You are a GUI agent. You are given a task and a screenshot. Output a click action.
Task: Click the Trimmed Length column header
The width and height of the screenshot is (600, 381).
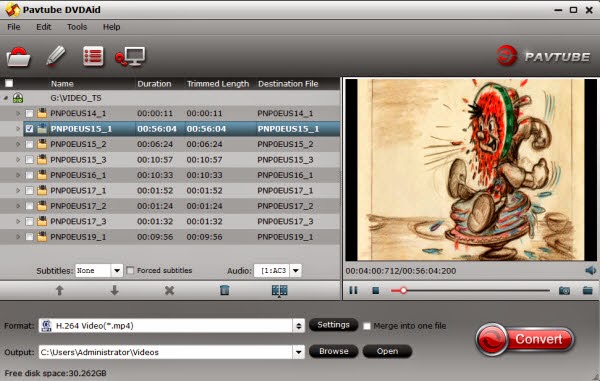(218, 84)
